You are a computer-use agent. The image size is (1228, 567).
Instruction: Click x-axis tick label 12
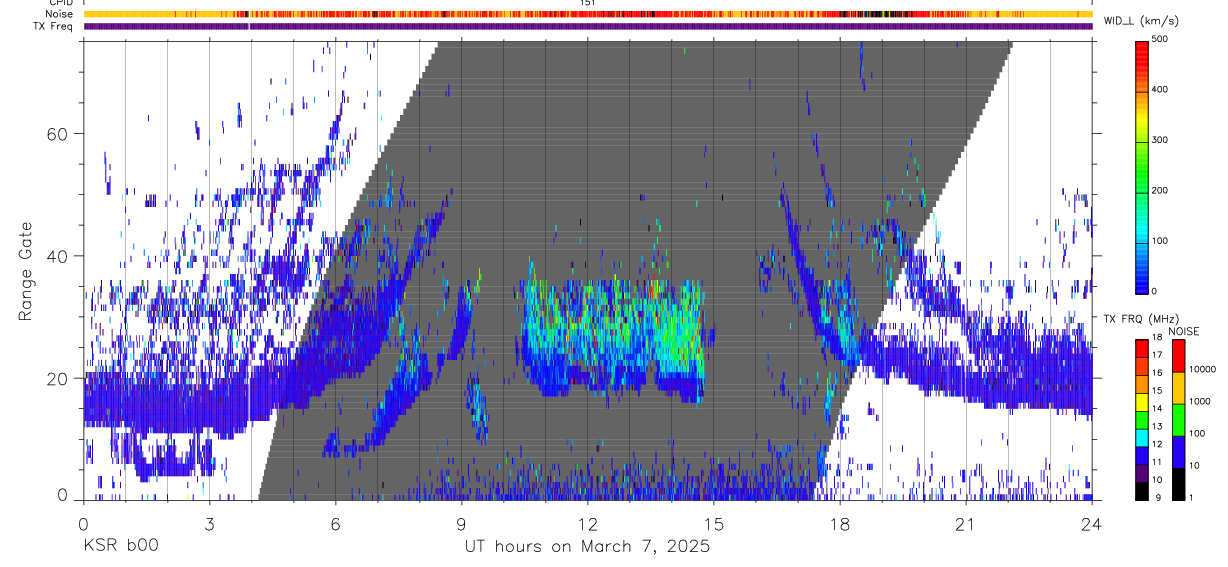[587, 523]
